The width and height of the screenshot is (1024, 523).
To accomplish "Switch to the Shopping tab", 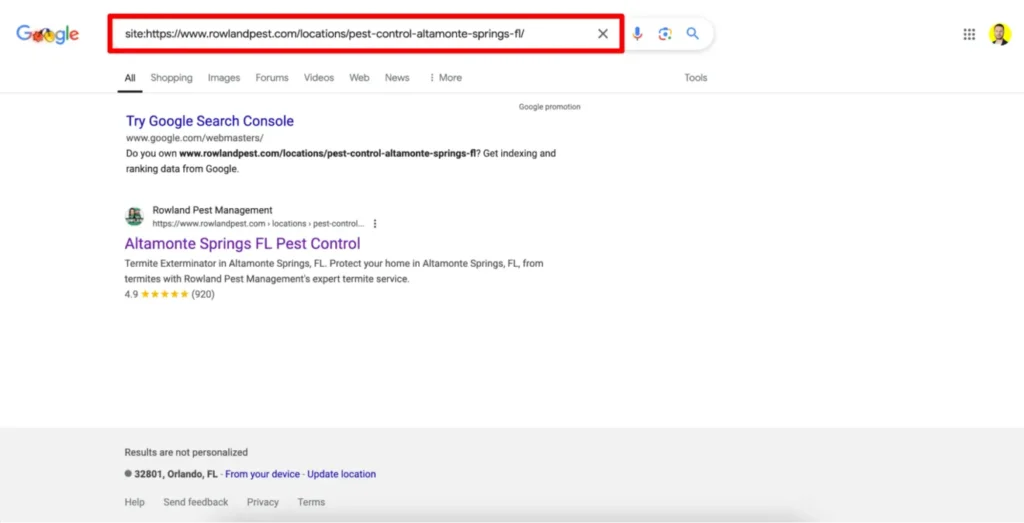I will point(171,78).
